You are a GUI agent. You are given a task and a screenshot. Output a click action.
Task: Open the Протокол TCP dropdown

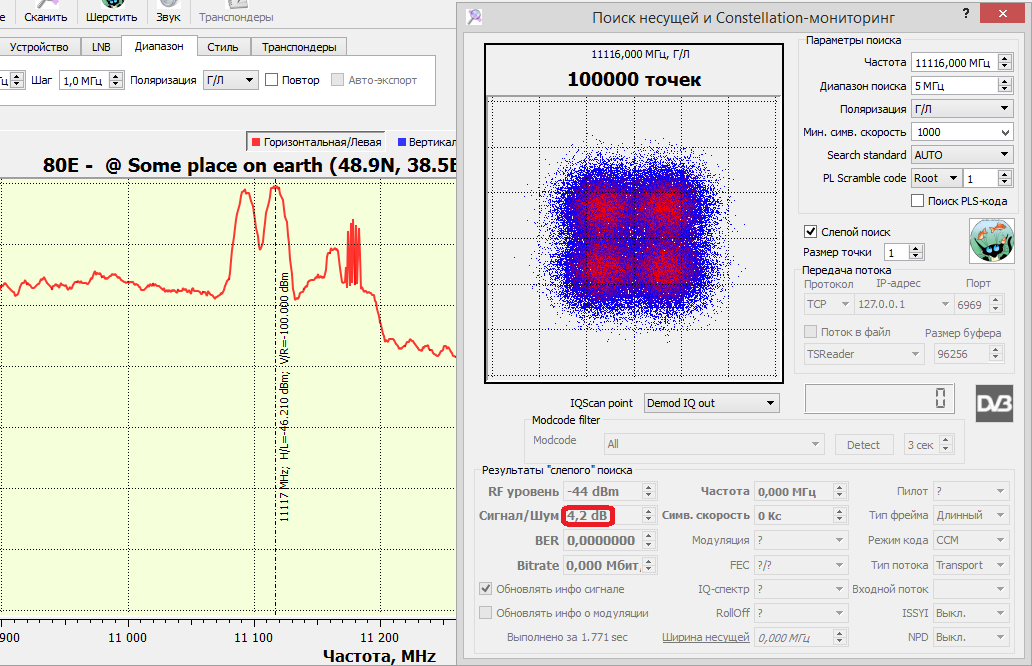[828, 304]
